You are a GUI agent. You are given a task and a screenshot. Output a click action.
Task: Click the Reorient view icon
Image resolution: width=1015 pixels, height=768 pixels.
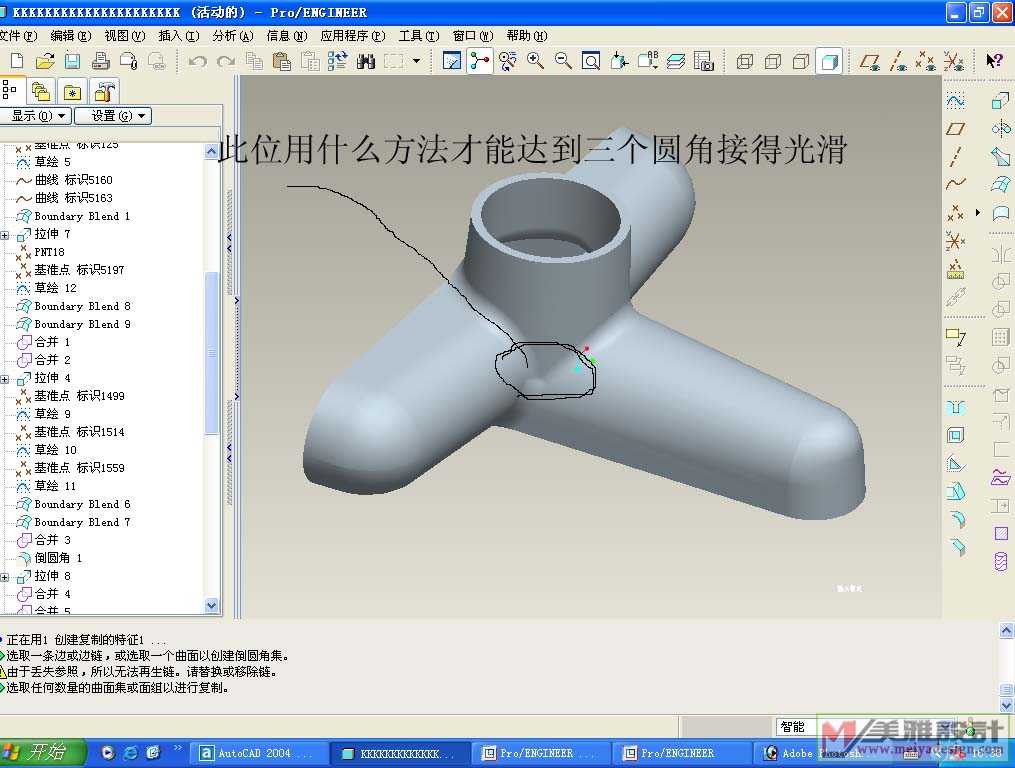(x=619, y=61)
